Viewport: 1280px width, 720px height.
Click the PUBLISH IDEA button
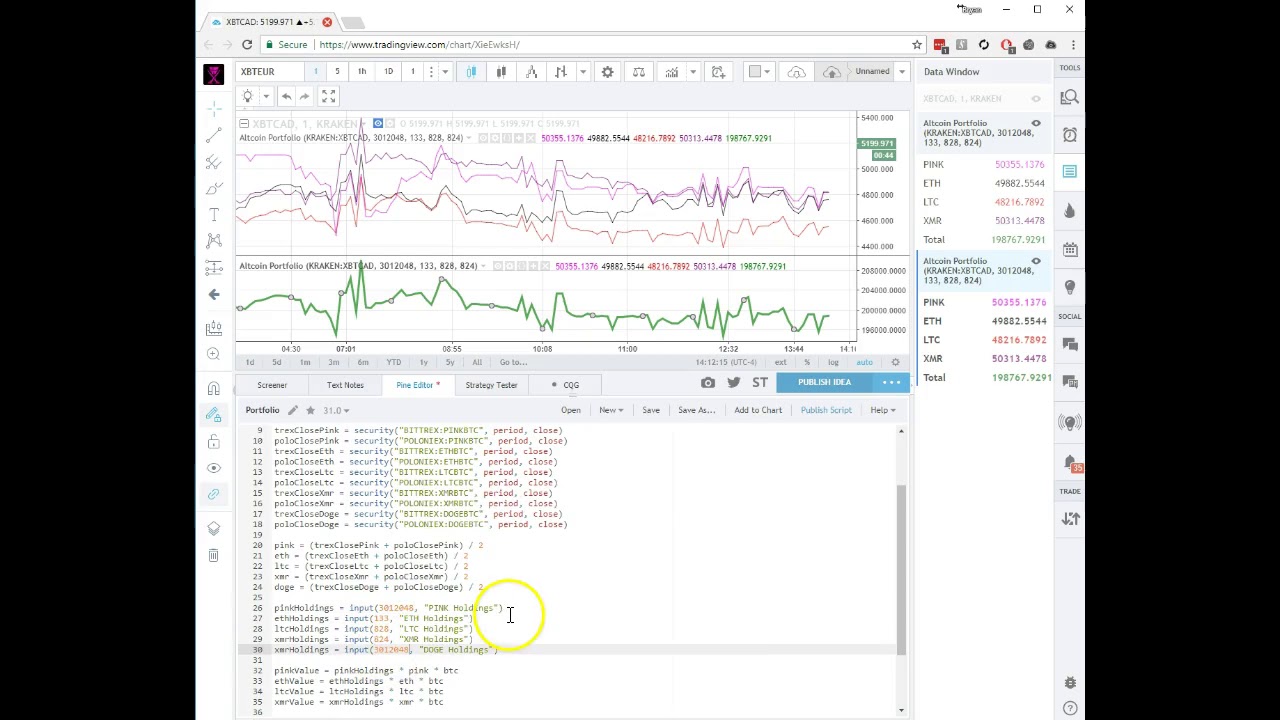[825, 383]
